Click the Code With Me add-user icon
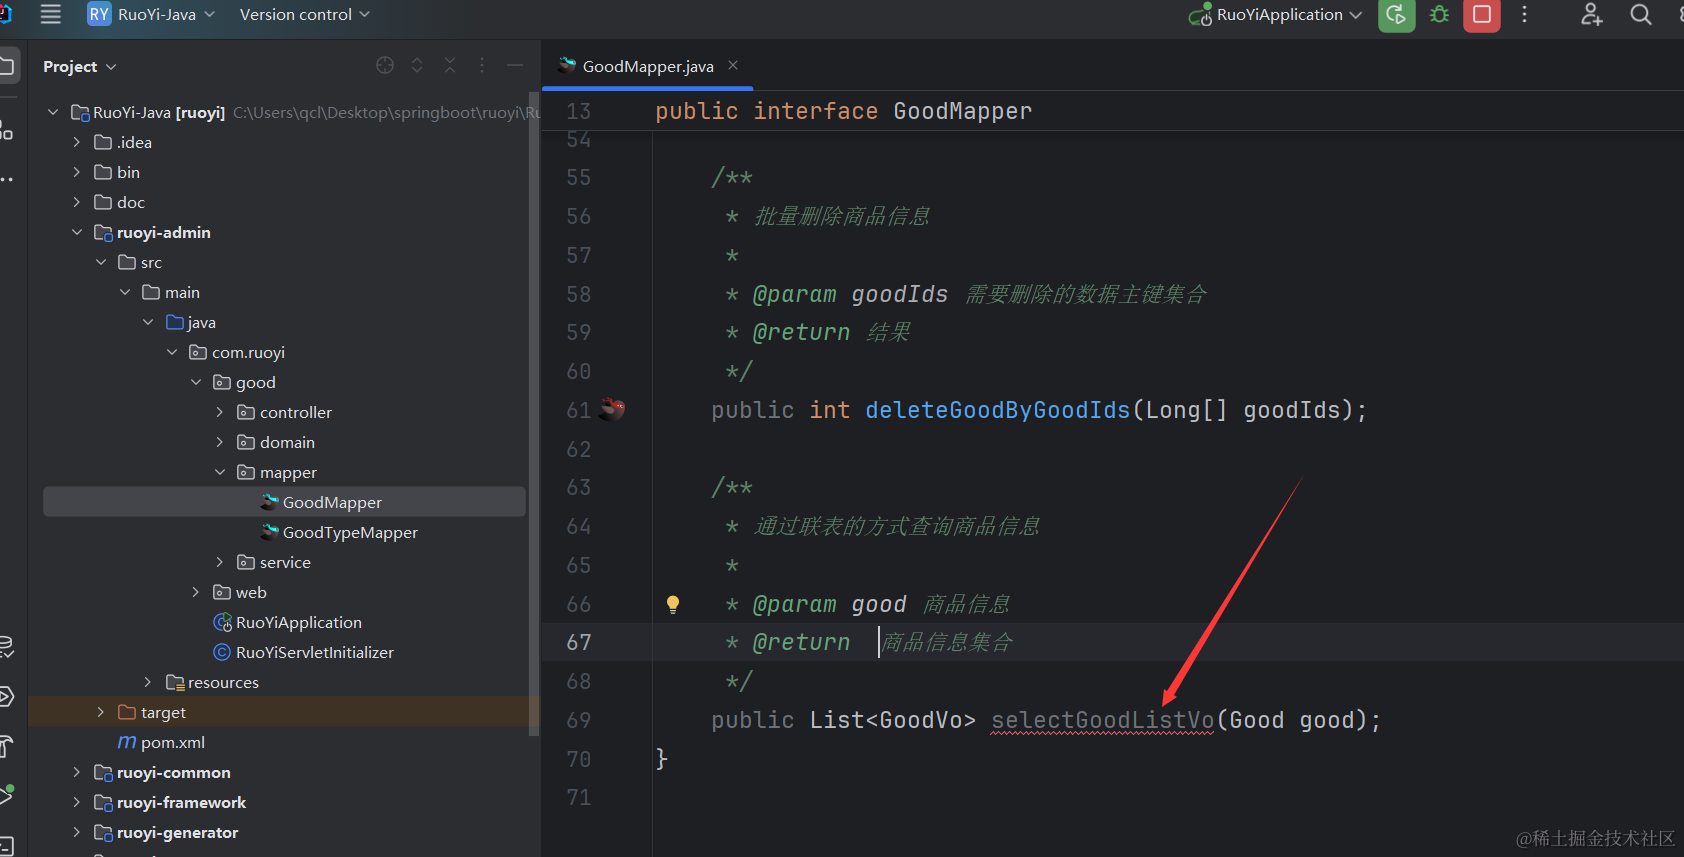 (1591, 15)
